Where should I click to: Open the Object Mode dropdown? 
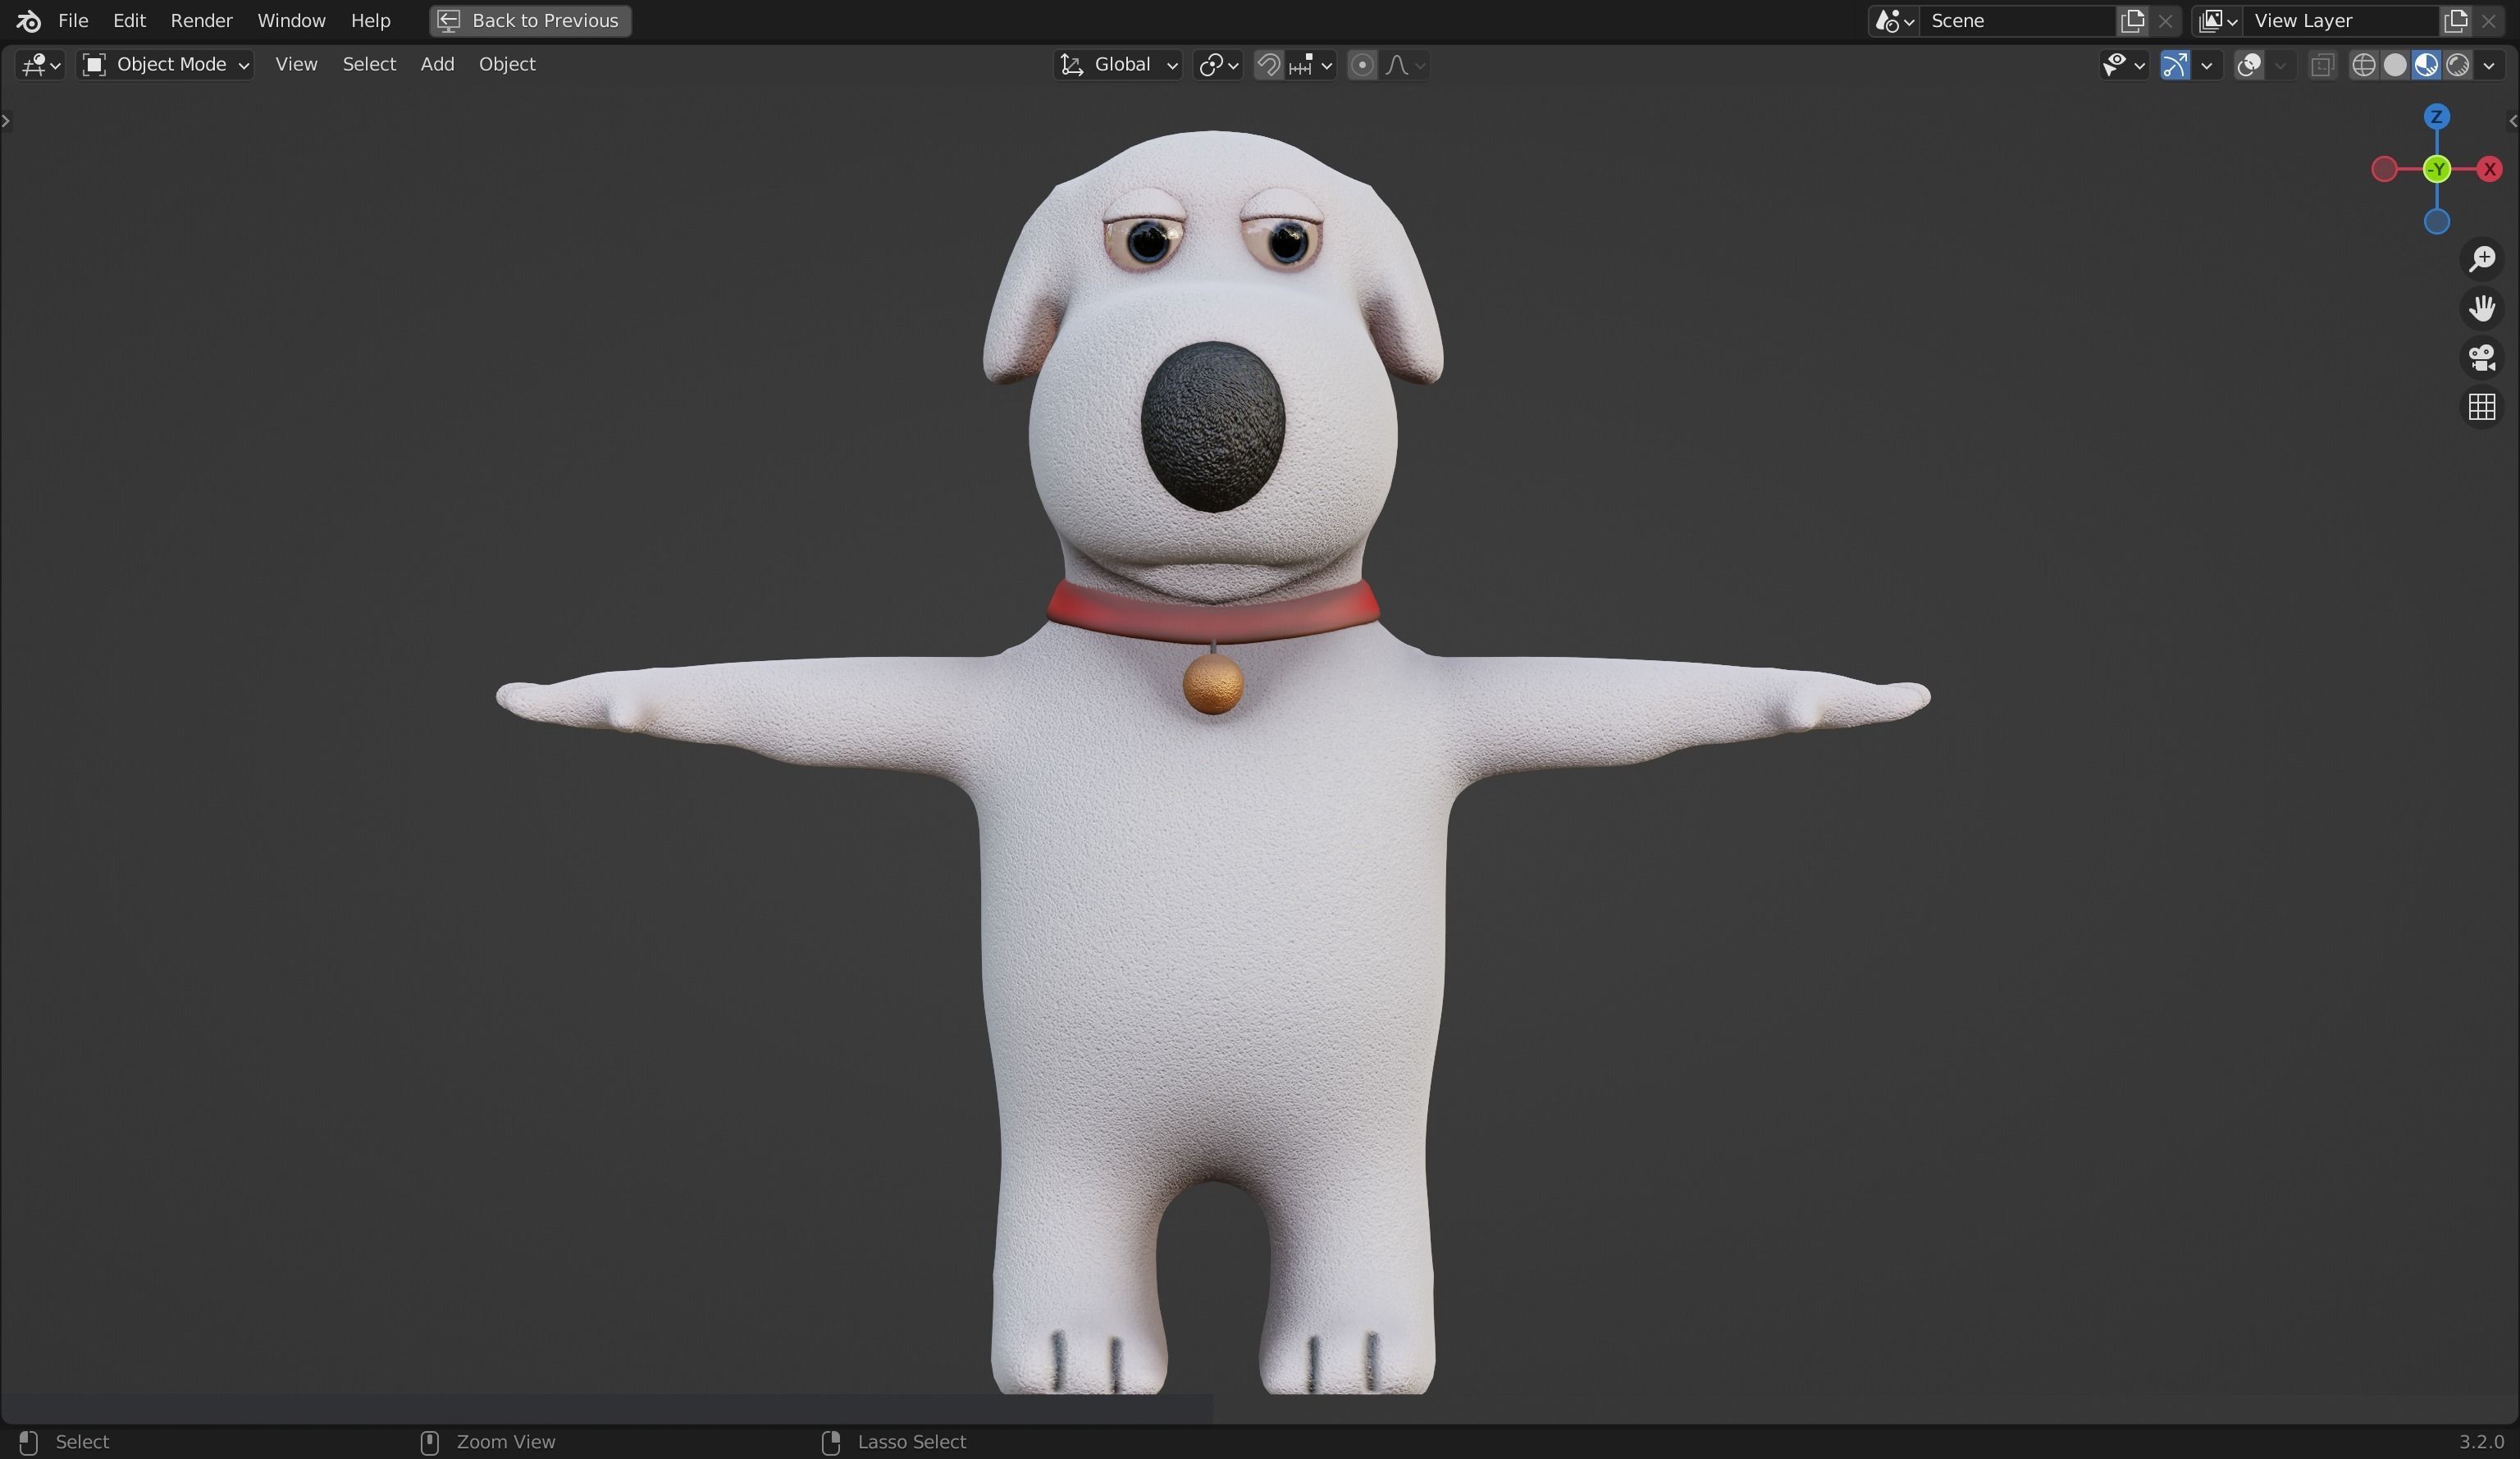(165, 65)
